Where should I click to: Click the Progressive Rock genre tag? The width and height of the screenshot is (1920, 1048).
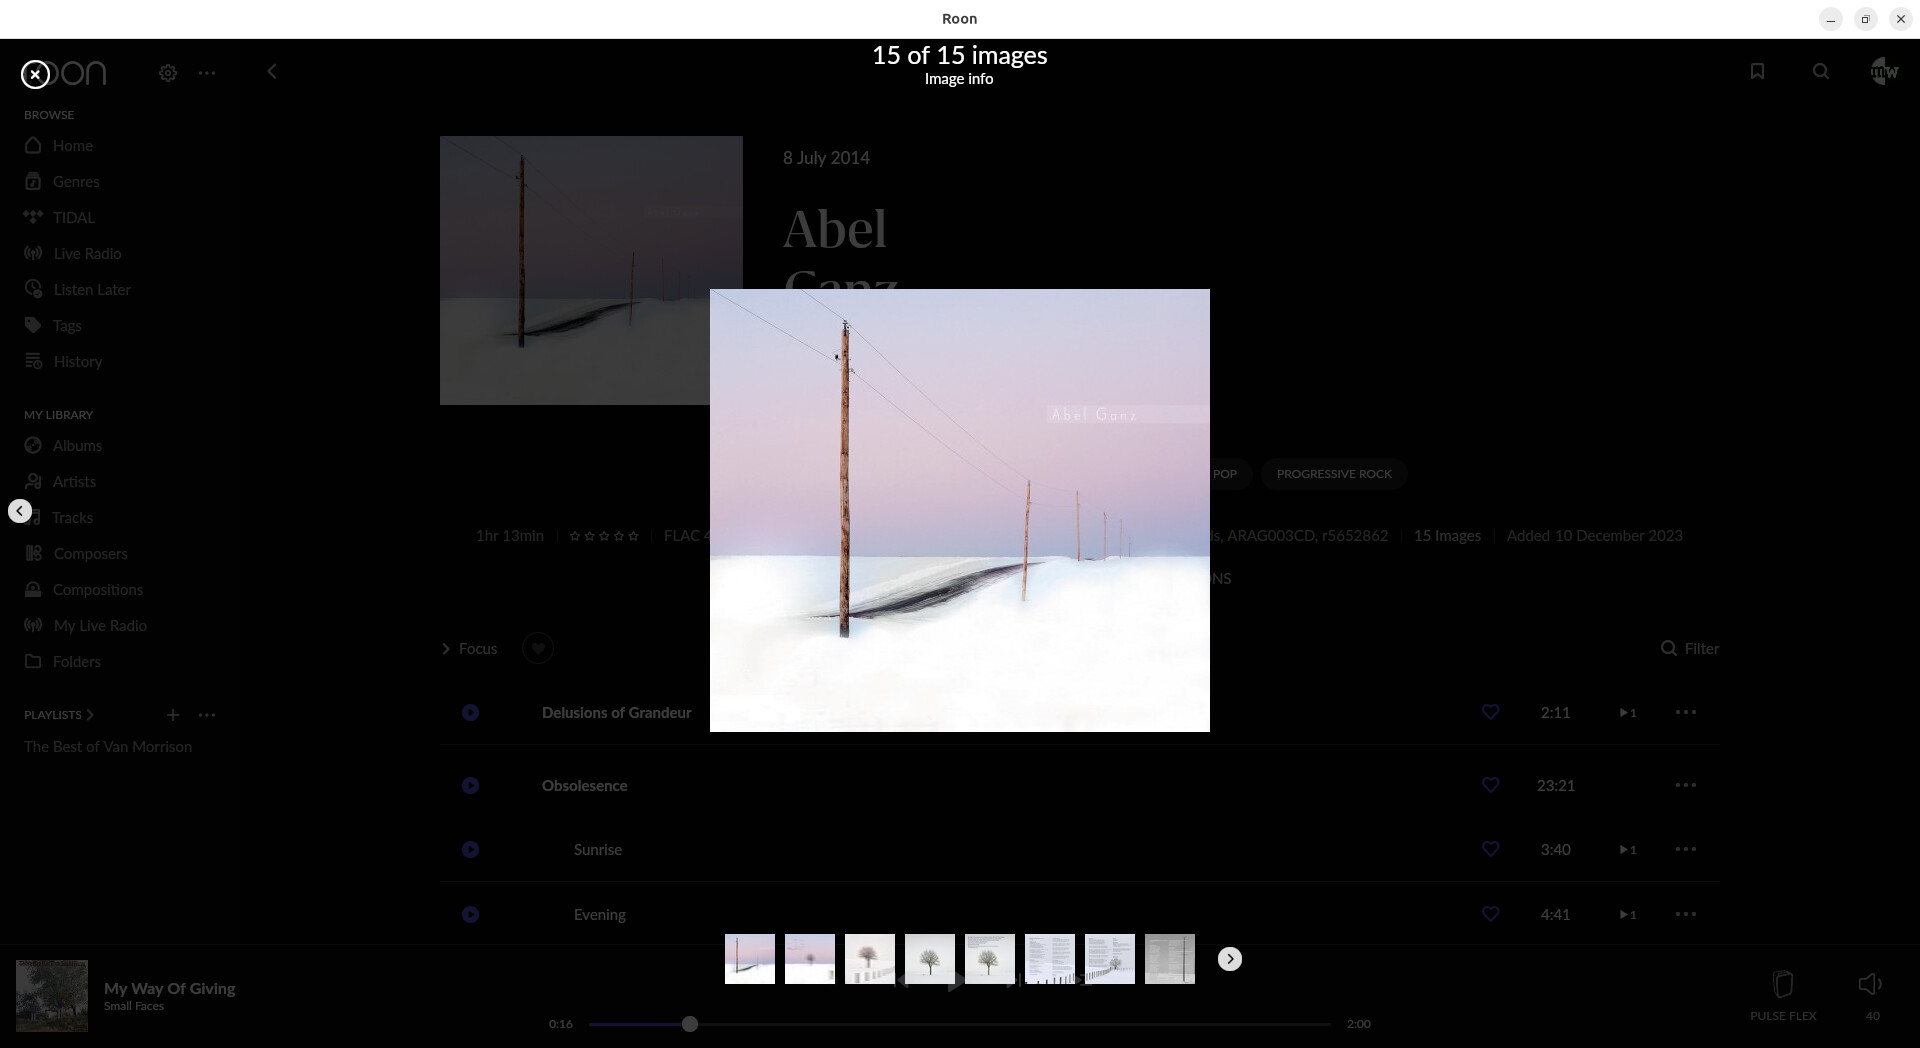point(1333,474)
